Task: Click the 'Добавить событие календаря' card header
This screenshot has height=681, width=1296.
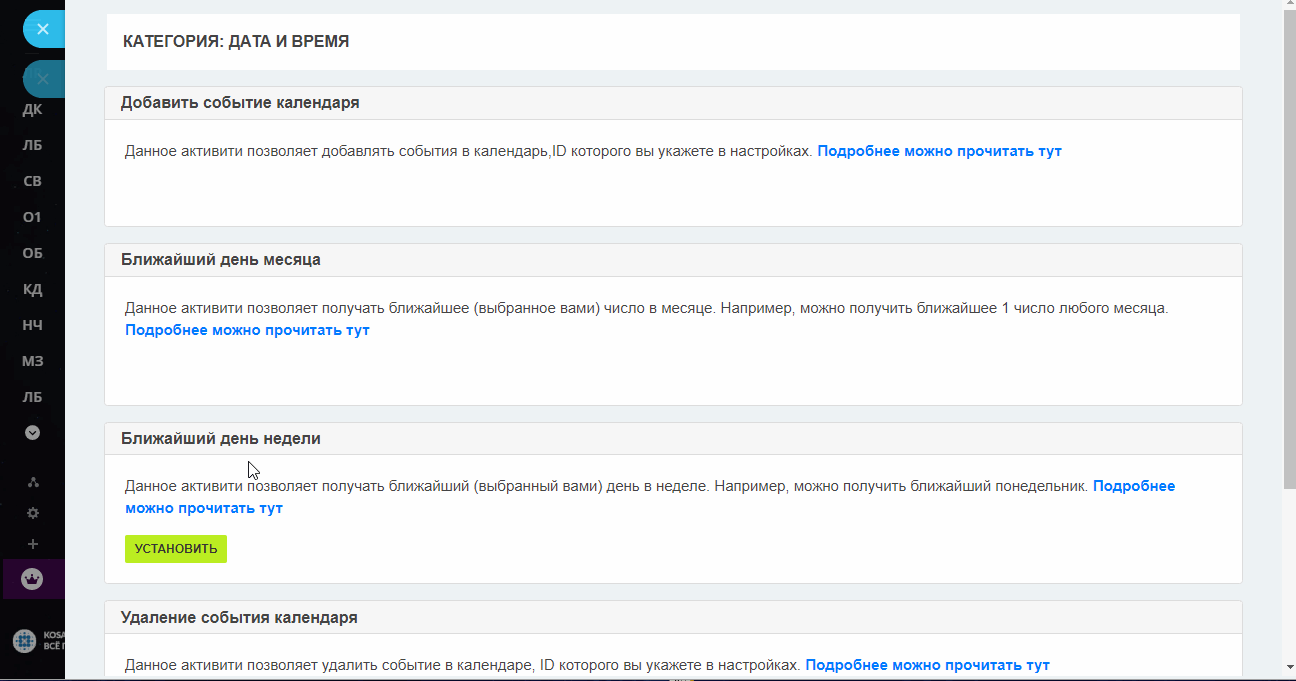Action: (x=673, y=103)
